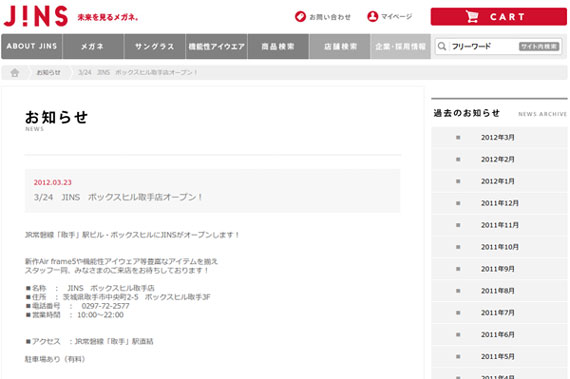The height and width of the screenshot is (379, 570).
Task: Open the 機能性アイウエア menu
Action: 217,47
